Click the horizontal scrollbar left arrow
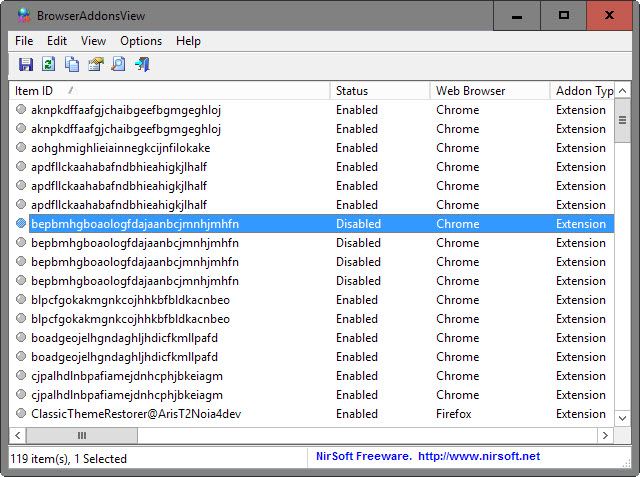 18,435
